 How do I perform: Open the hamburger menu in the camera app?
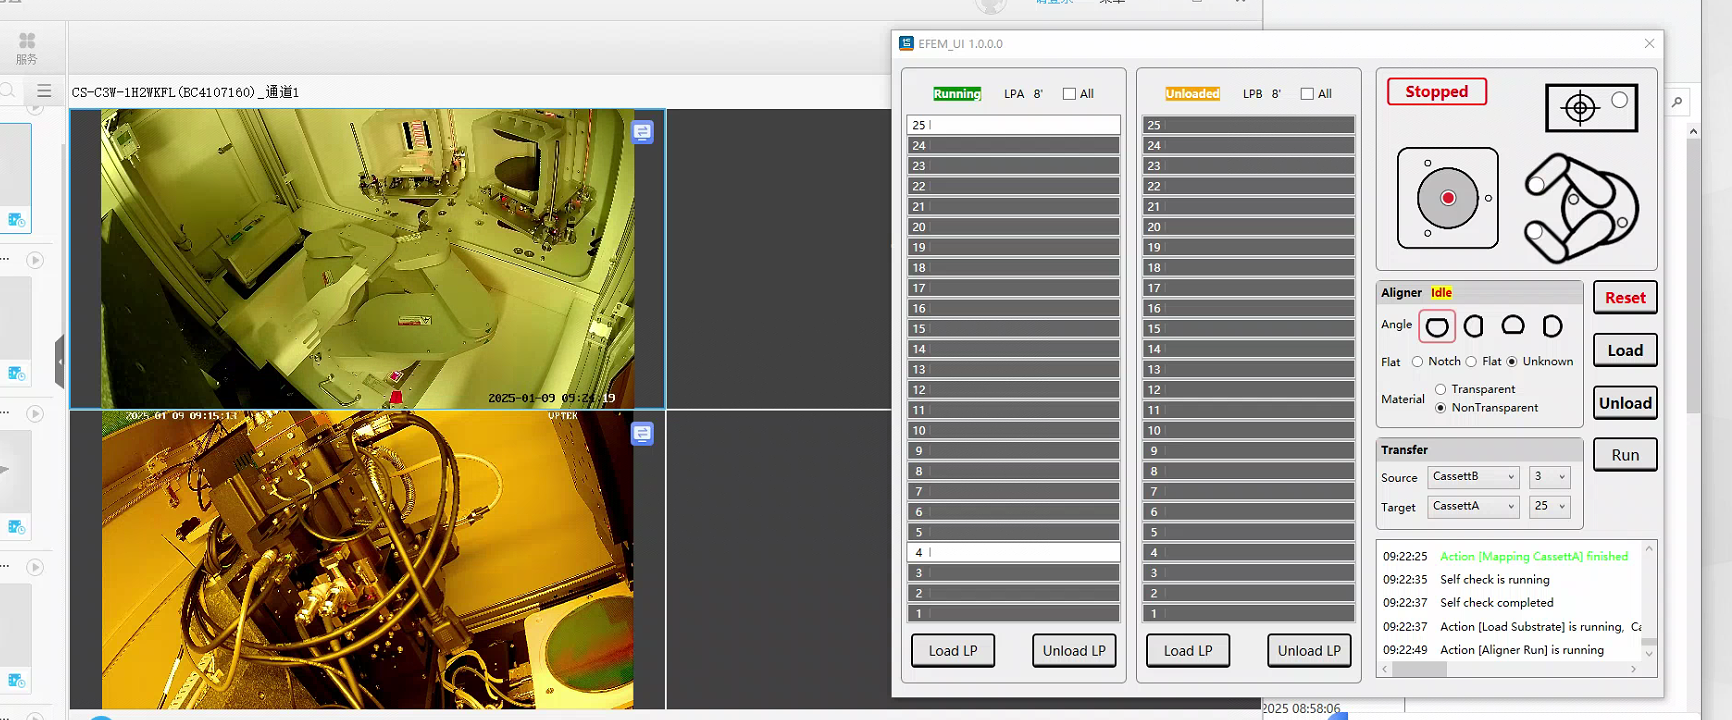[x=44, y=90]
